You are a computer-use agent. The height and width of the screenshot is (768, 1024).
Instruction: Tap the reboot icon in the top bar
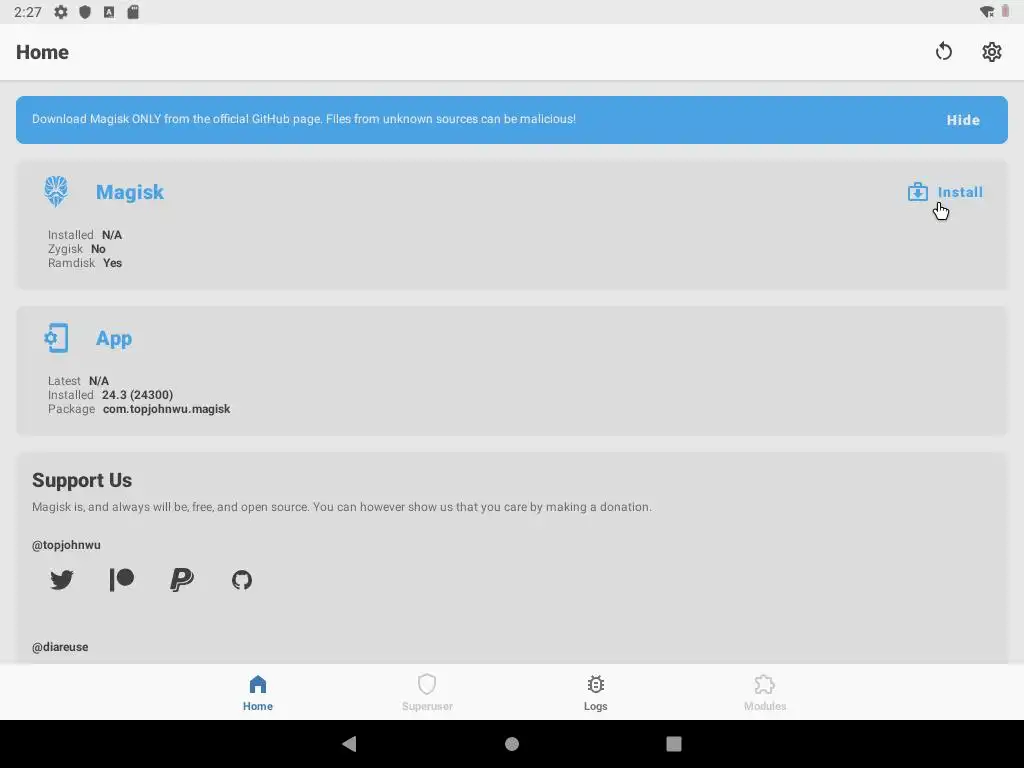point(944,52)
